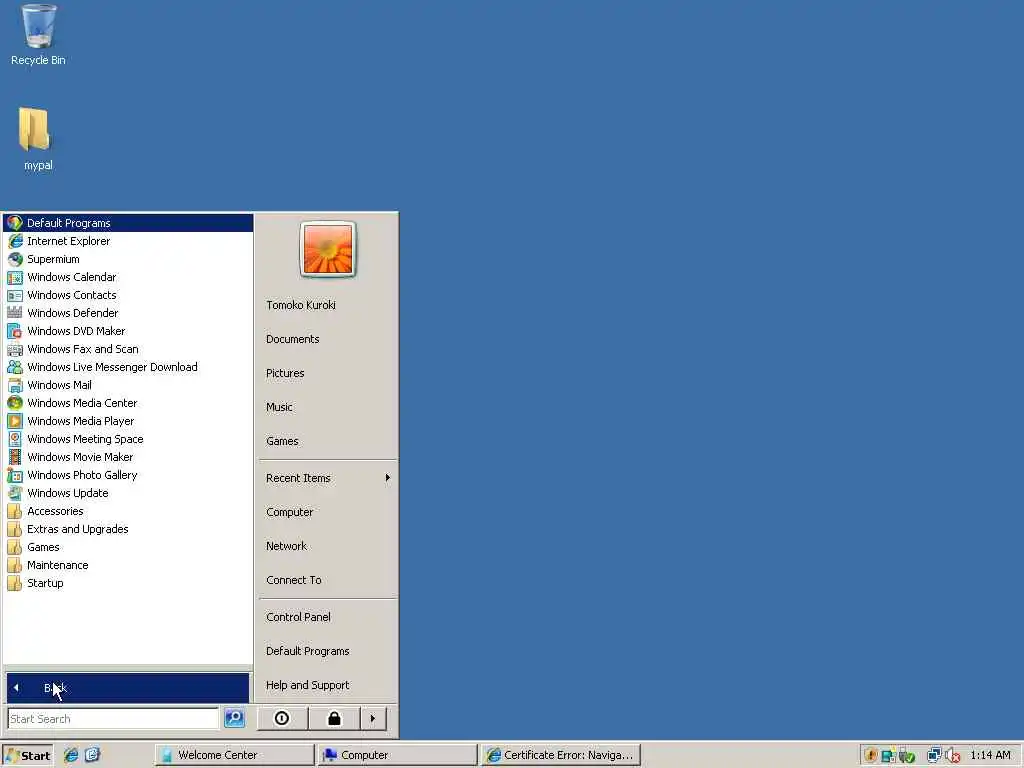
Task: Expand the Recent Items submenu
Action: point(327,478)
